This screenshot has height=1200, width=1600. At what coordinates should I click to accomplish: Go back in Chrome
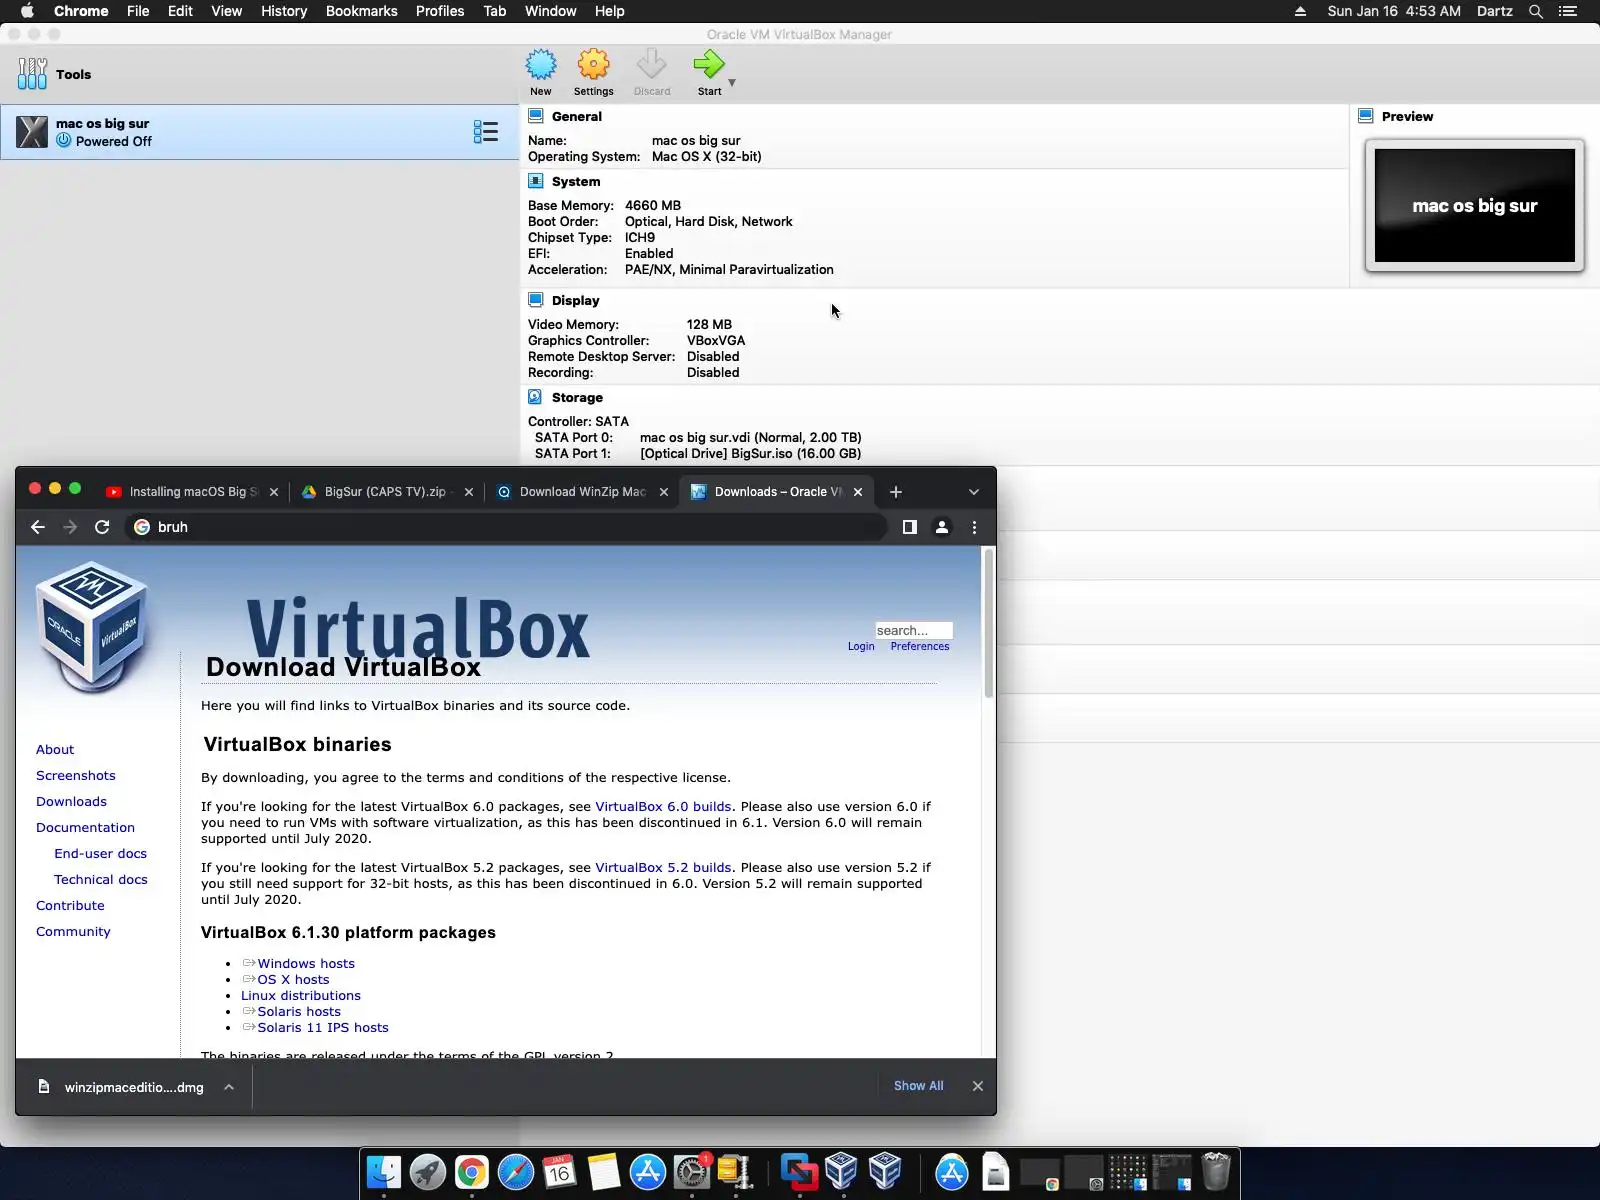pyautogui.click(x=38, y=527)
